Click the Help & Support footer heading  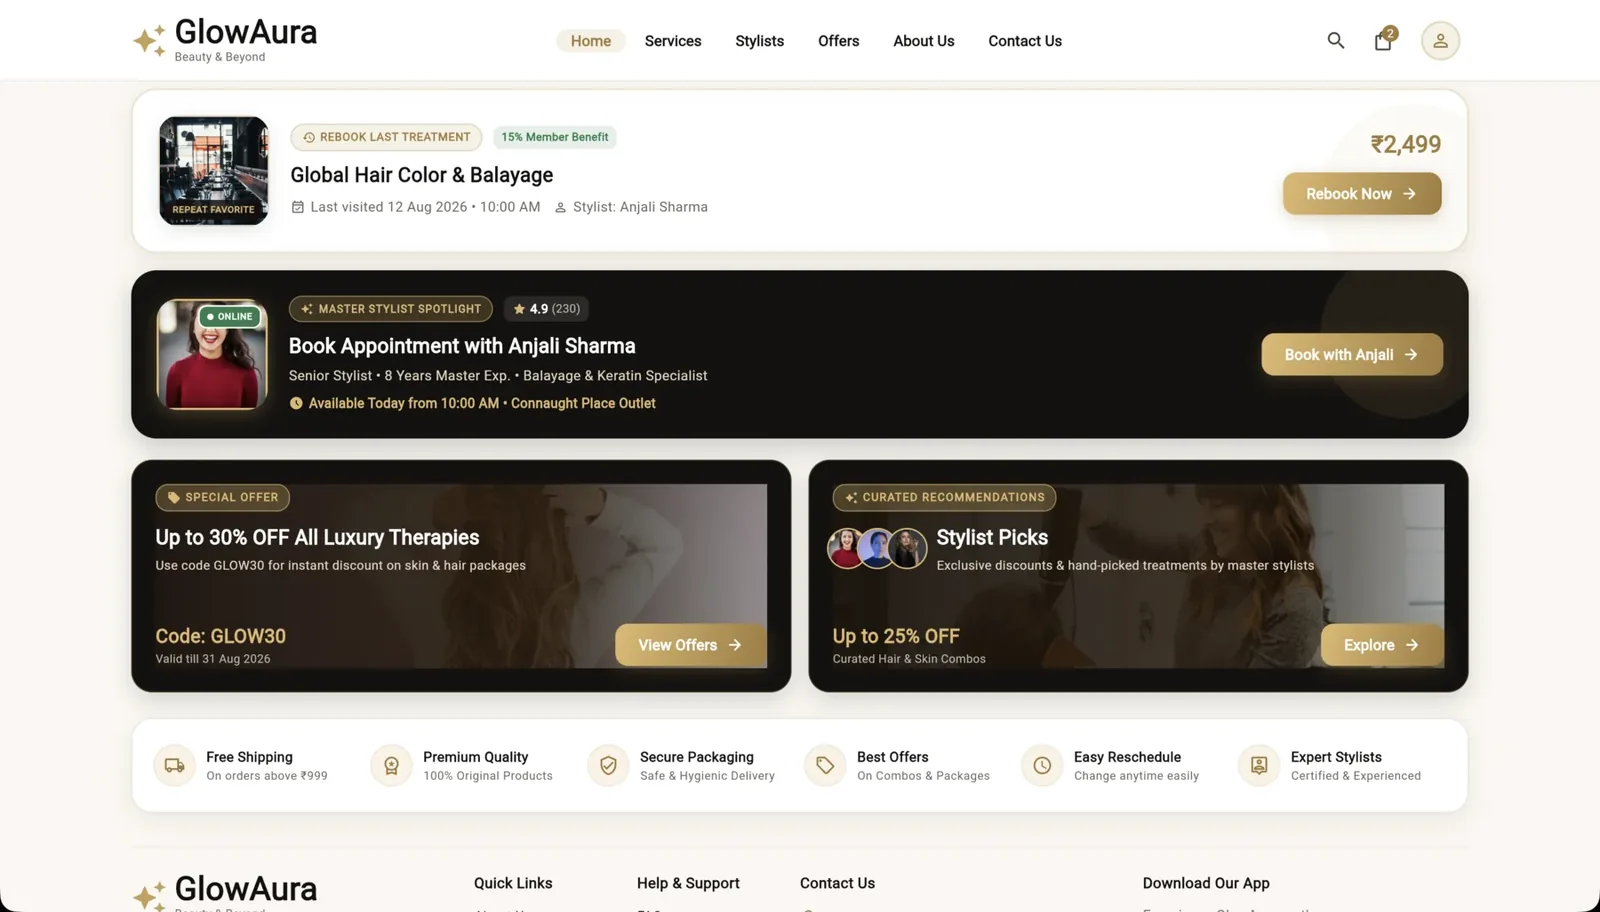(x=688, y=883)
